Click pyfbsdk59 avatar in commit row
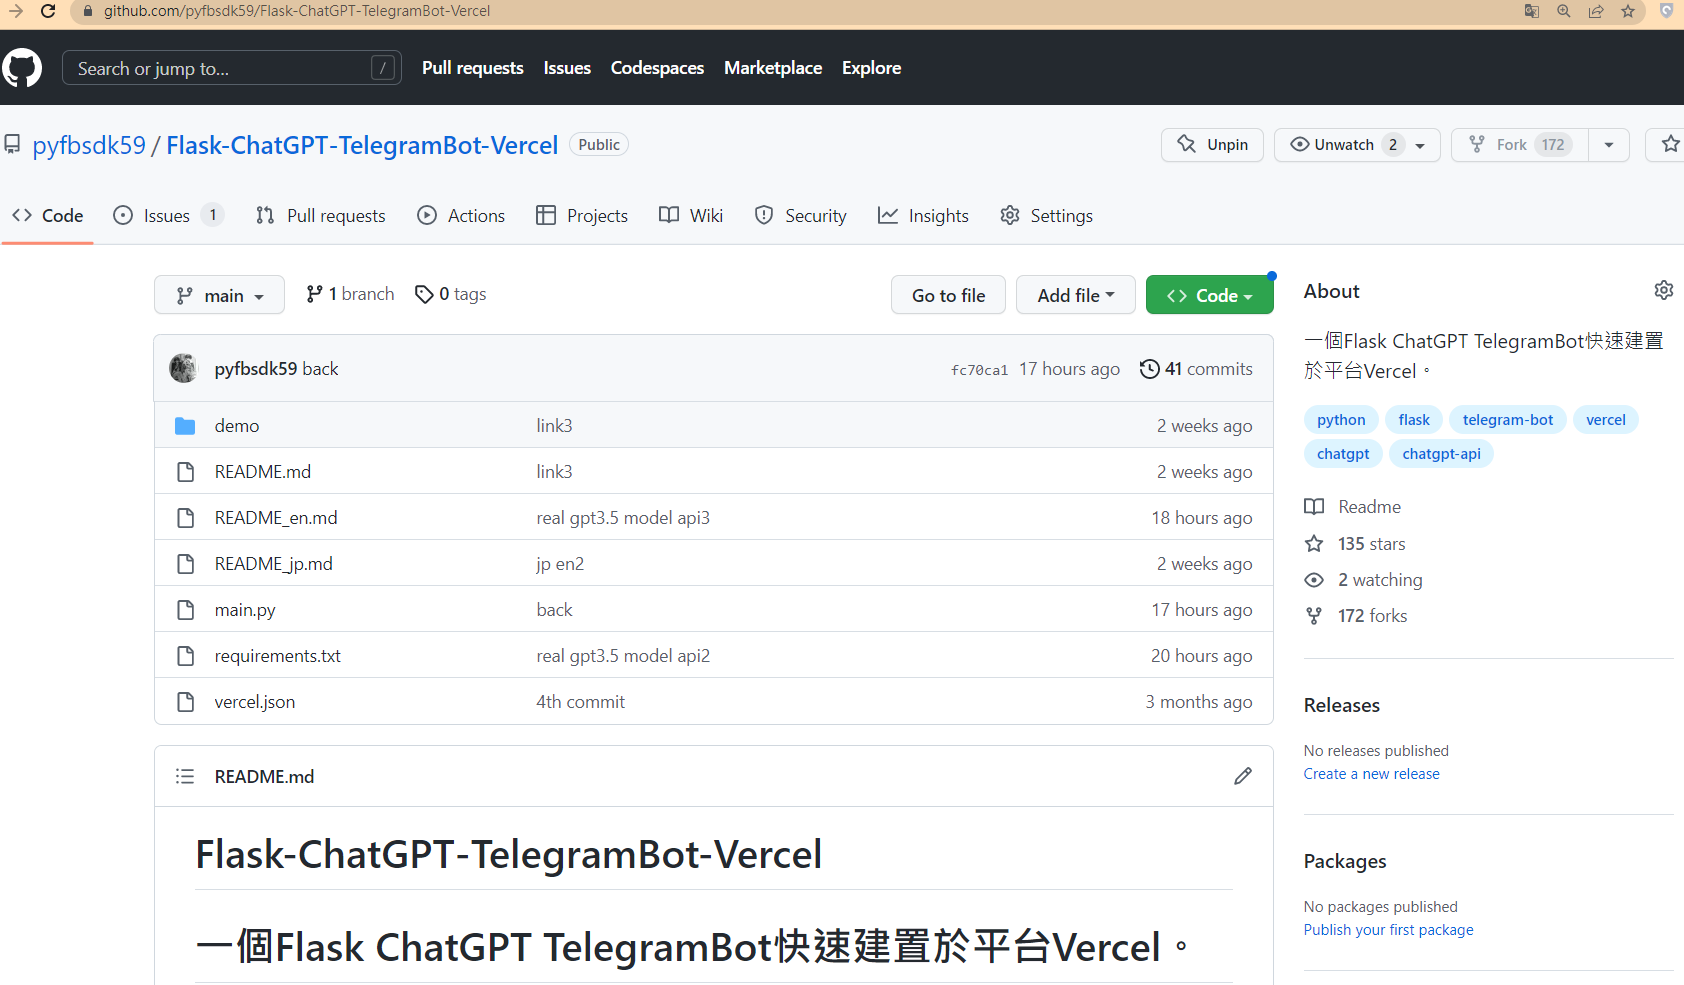The height and width of the screenshot is (985, 1684). [183, 368]
